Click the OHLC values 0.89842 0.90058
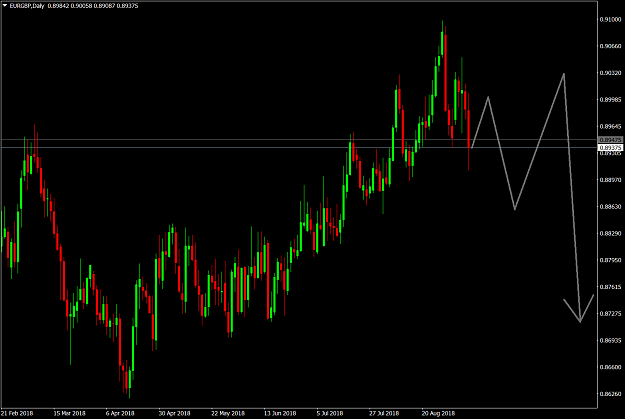The image size is (625, 419). (70, 6)
